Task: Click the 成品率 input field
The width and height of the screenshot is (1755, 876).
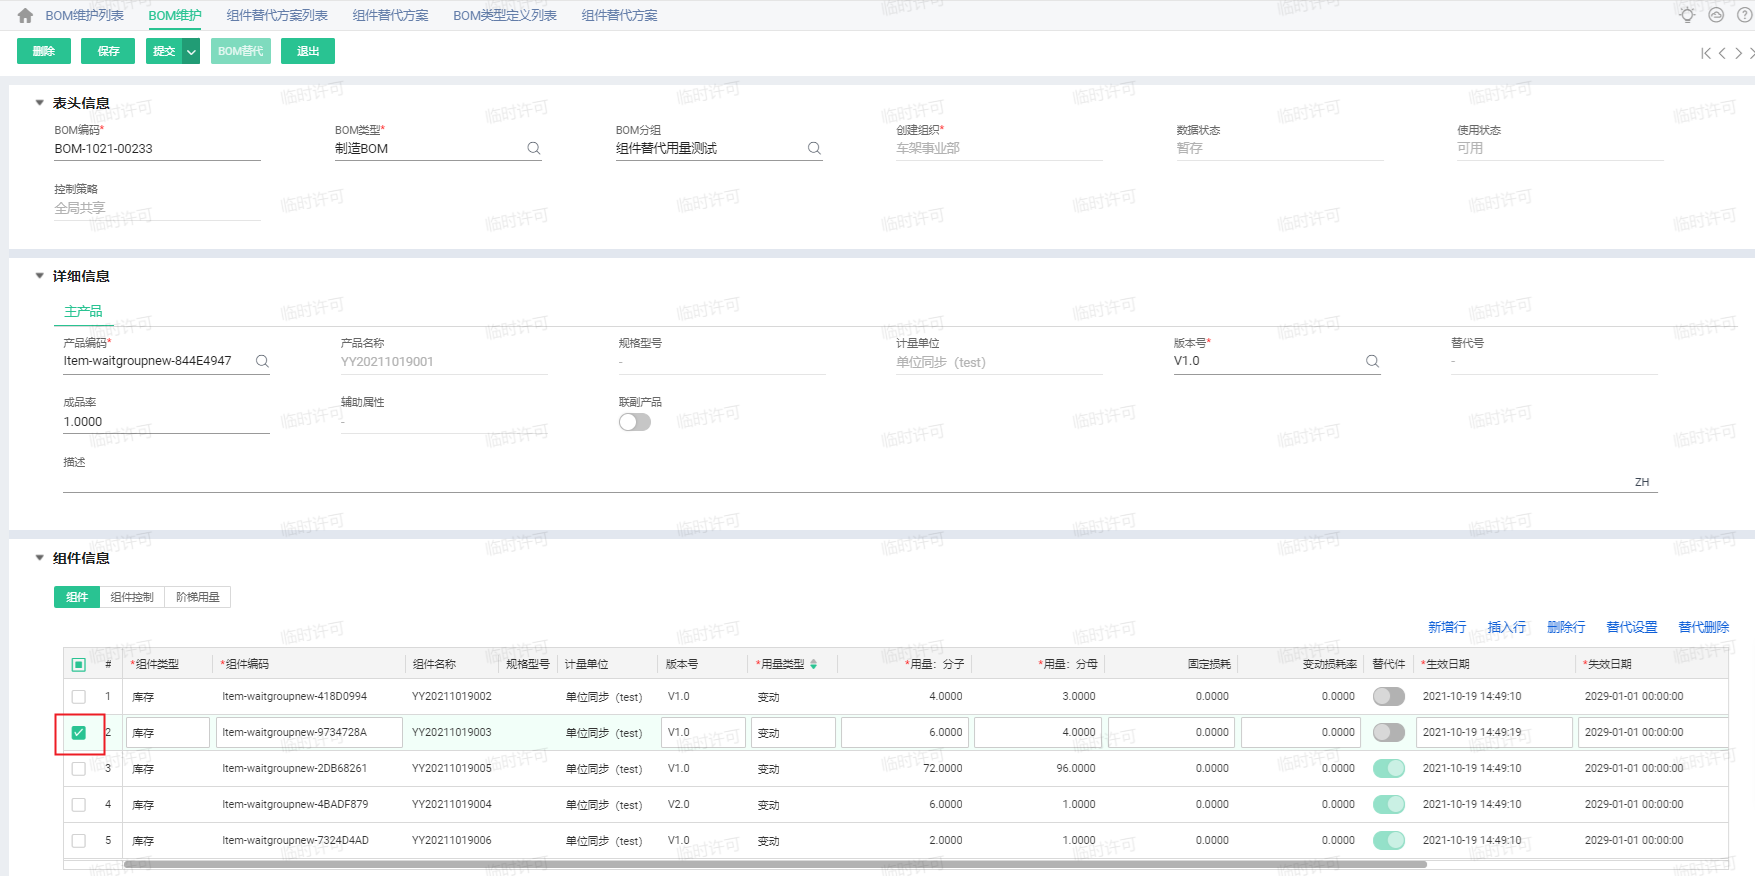Action: [166, 422]
